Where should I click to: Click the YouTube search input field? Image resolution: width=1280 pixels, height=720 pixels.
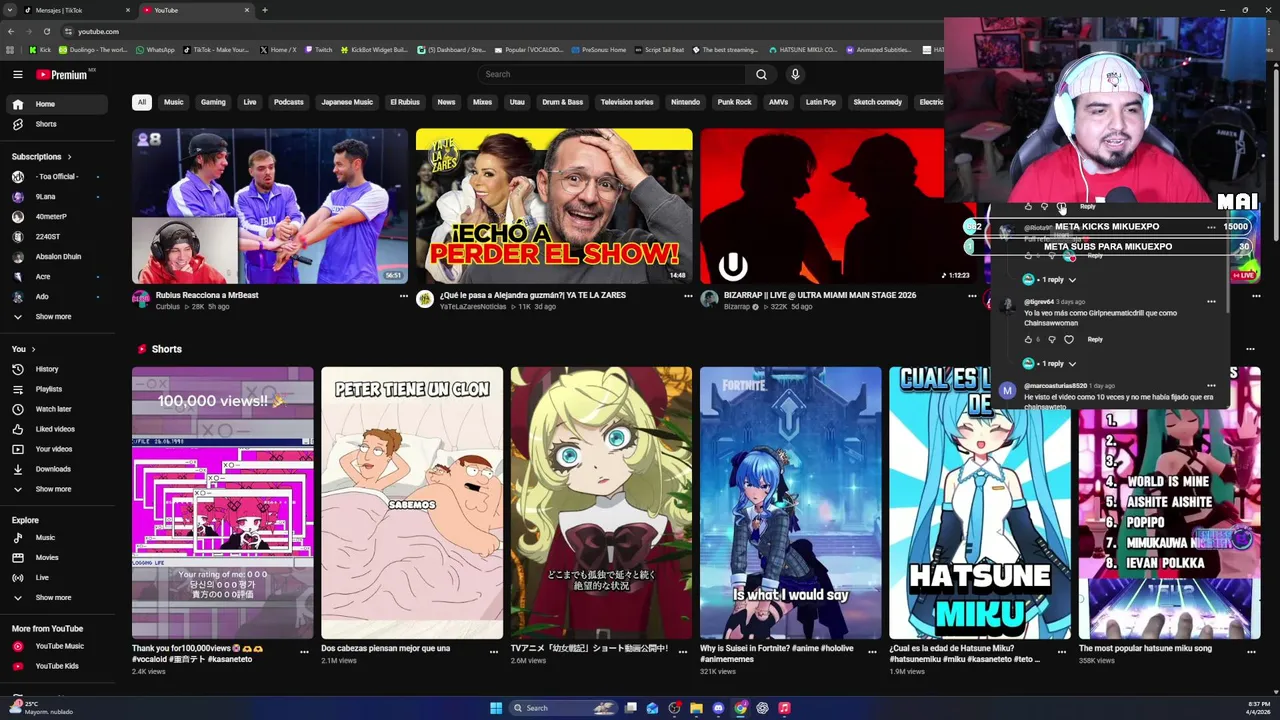pos(611,74)
